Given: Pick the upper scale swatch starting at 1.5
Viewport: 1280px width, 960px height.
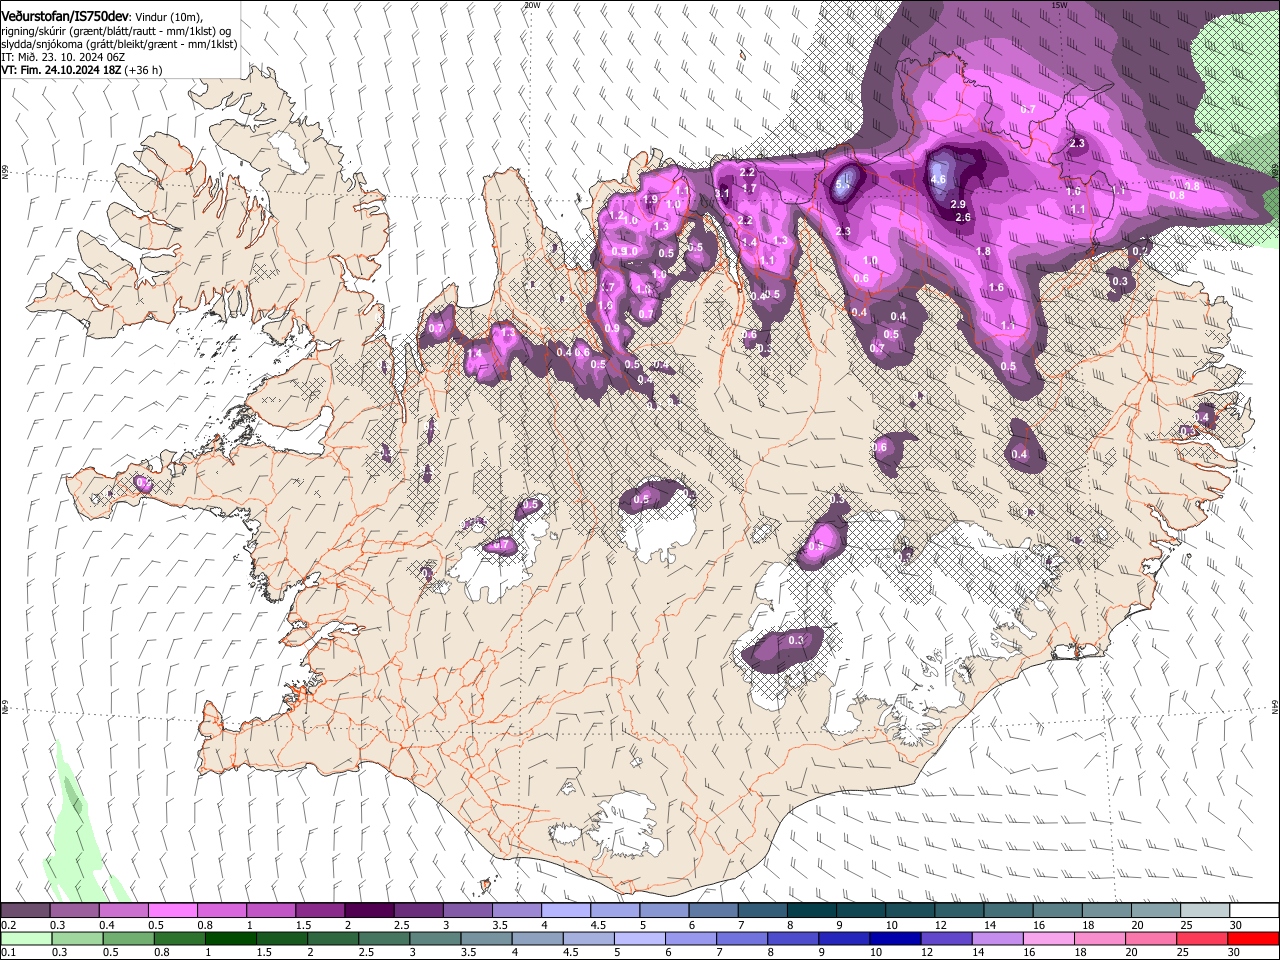Looking at the screenshot, I should click(x=319, y=910).
